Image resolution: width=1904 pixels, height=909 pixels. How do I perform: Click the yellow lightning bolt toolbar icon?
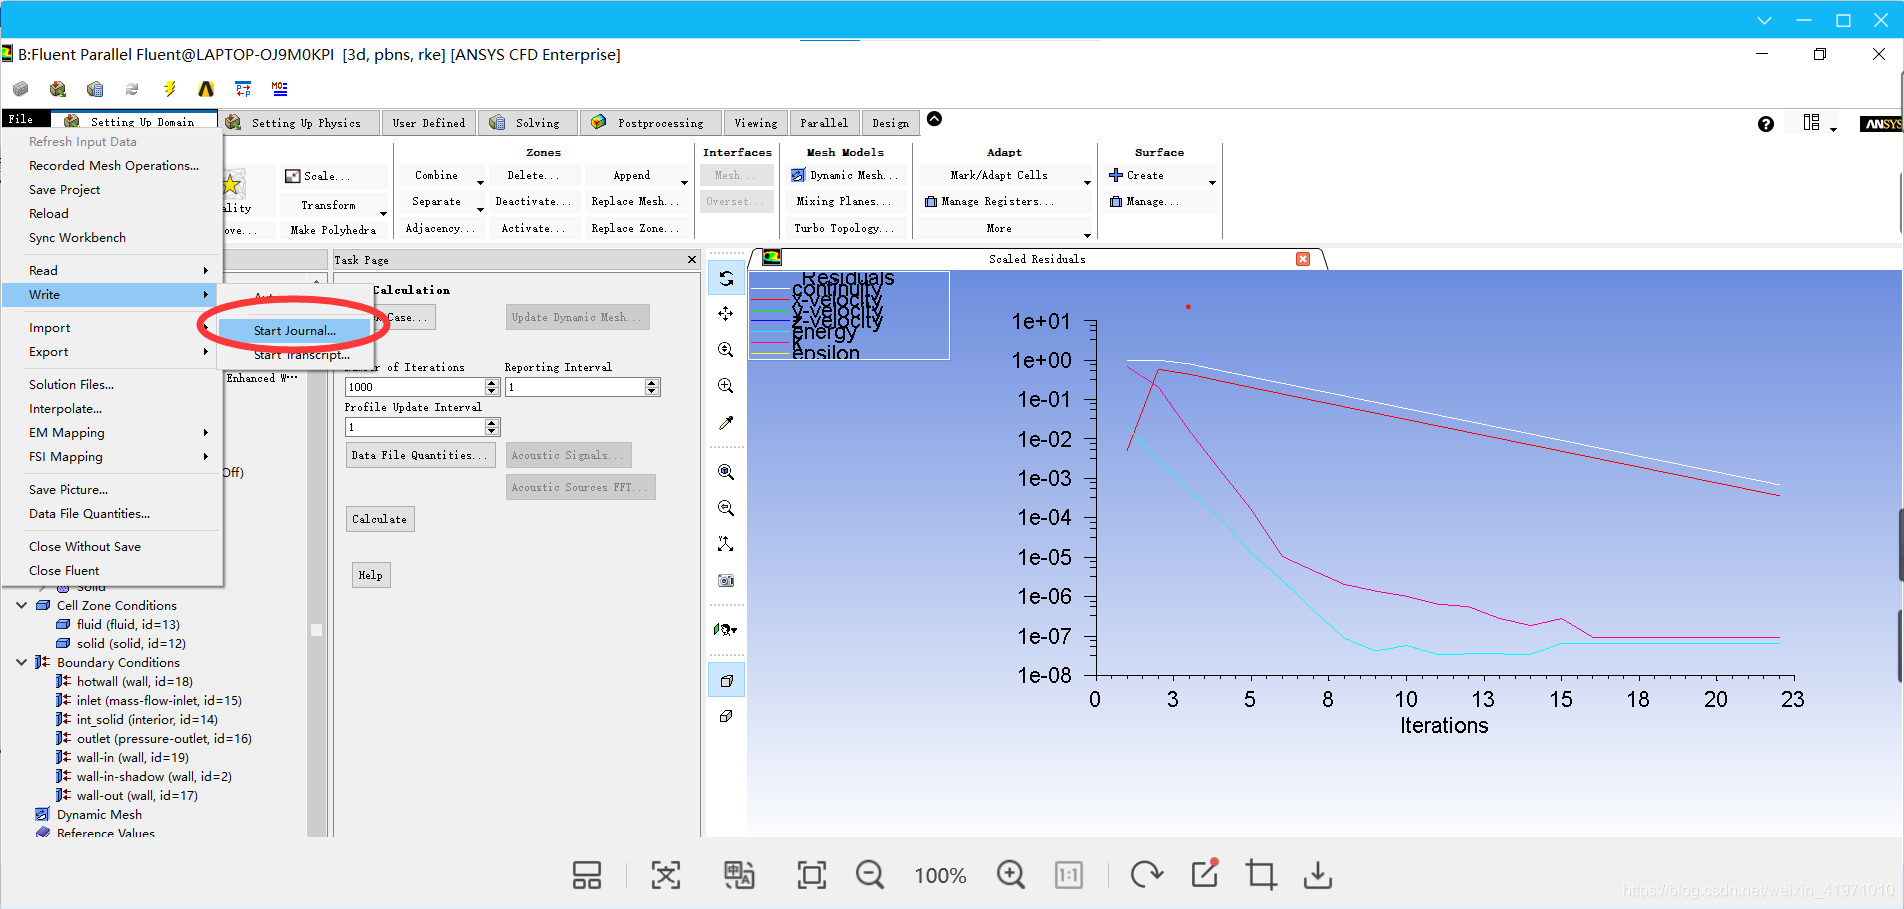(x=170, y=89)
